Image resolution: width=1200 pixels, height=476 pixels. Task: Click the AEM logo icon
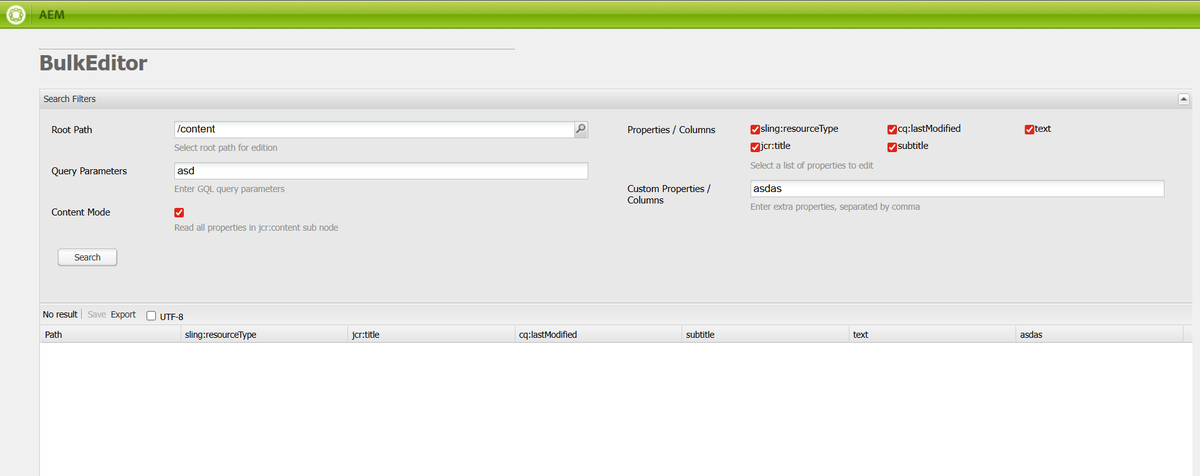click(15, 15)
